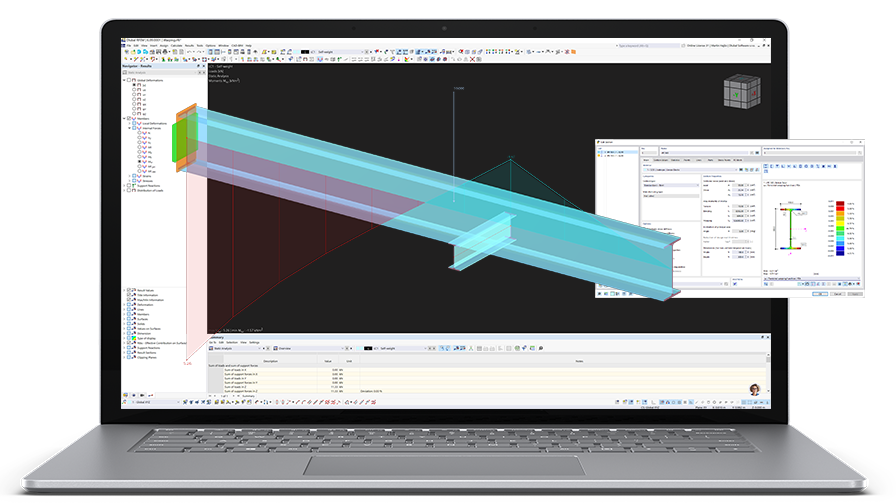Viewport: 896px width, 504px height.
Task: Select the Navigator display tab icon
Action: 134,395
